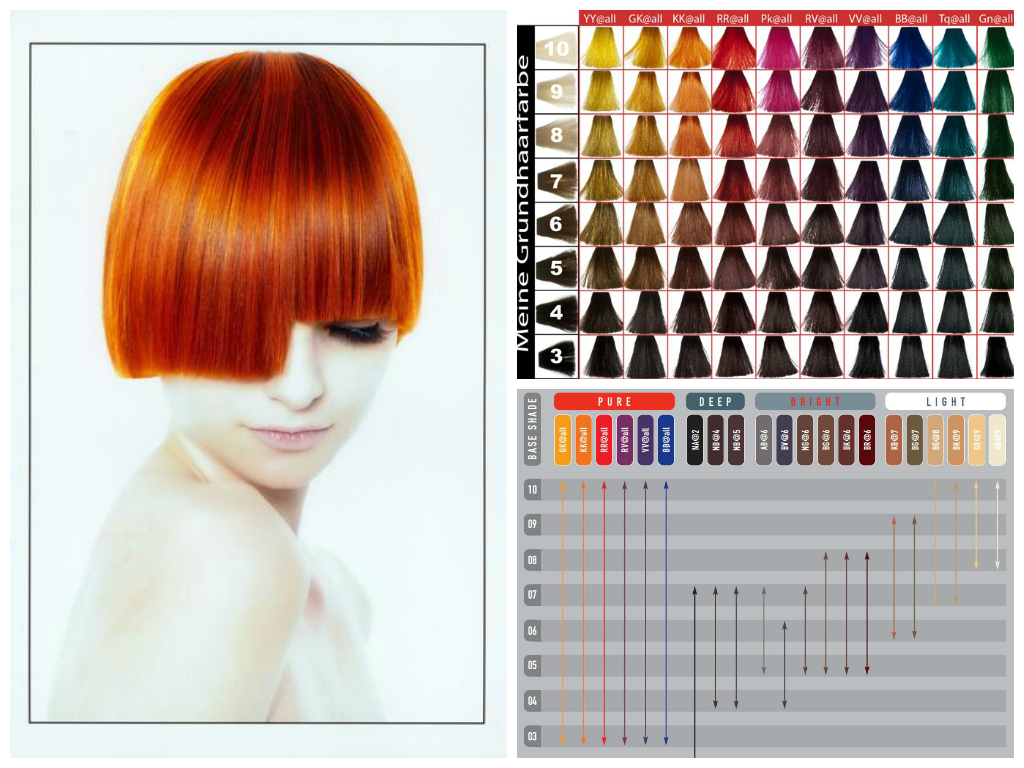This screenshot has height=768, width=1024.
Task: Click base hair level 3 swatch
Action: 557,356
